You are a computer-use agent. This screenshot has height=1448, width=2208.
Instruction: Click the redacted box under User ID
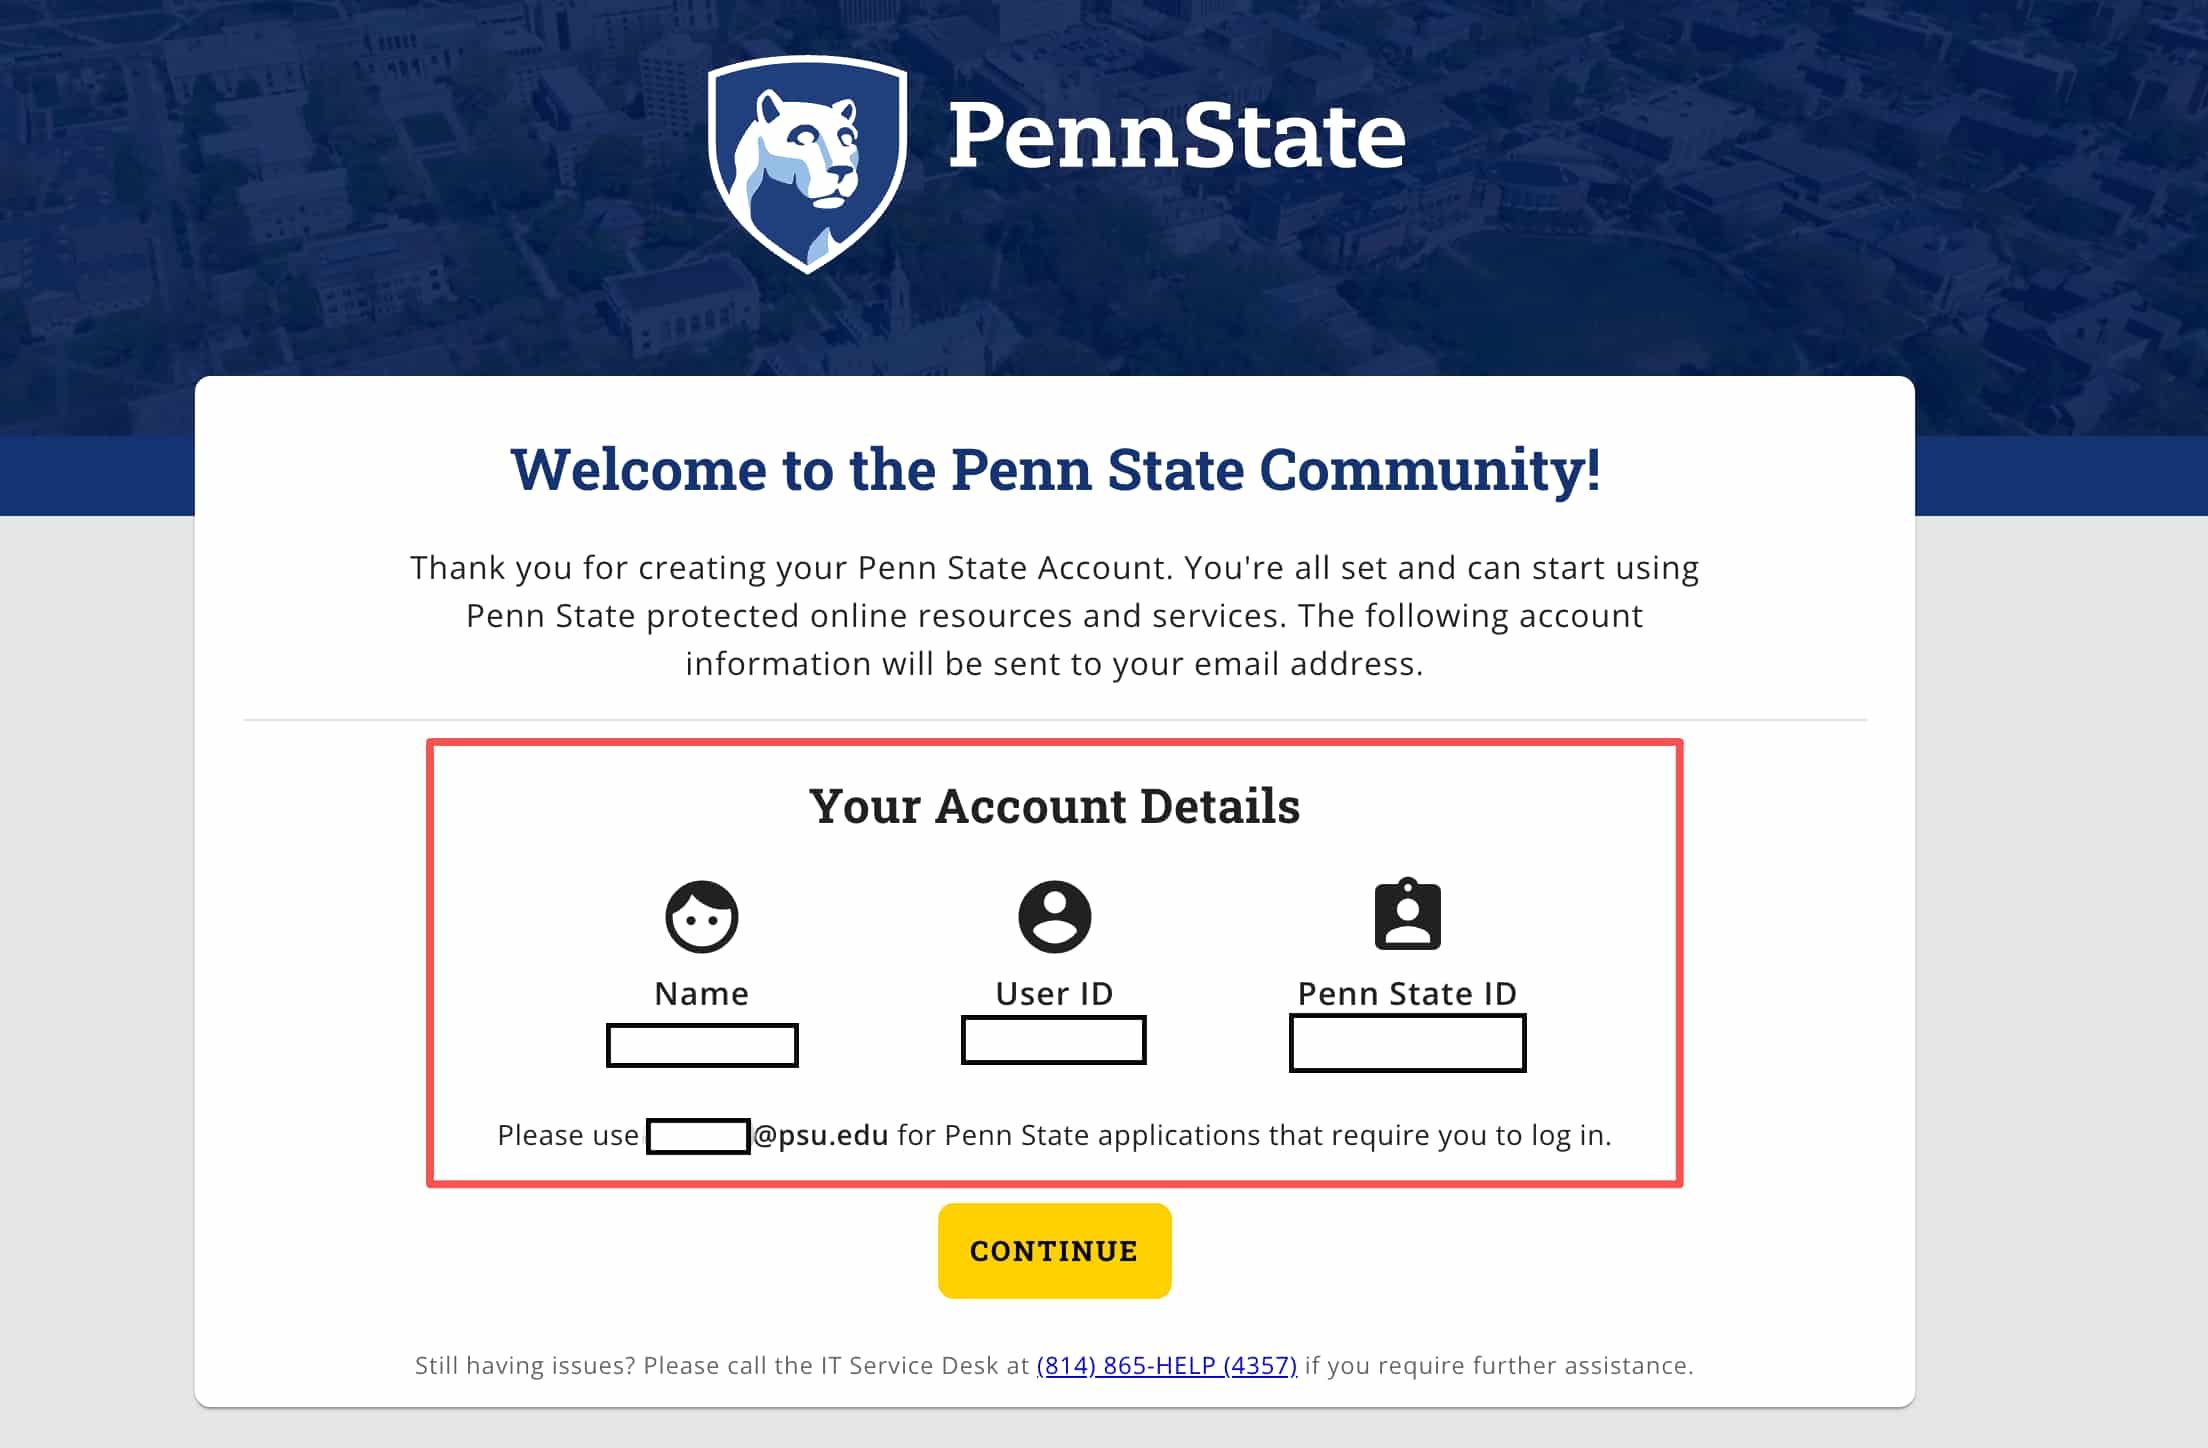(x=1053, y=1040)
